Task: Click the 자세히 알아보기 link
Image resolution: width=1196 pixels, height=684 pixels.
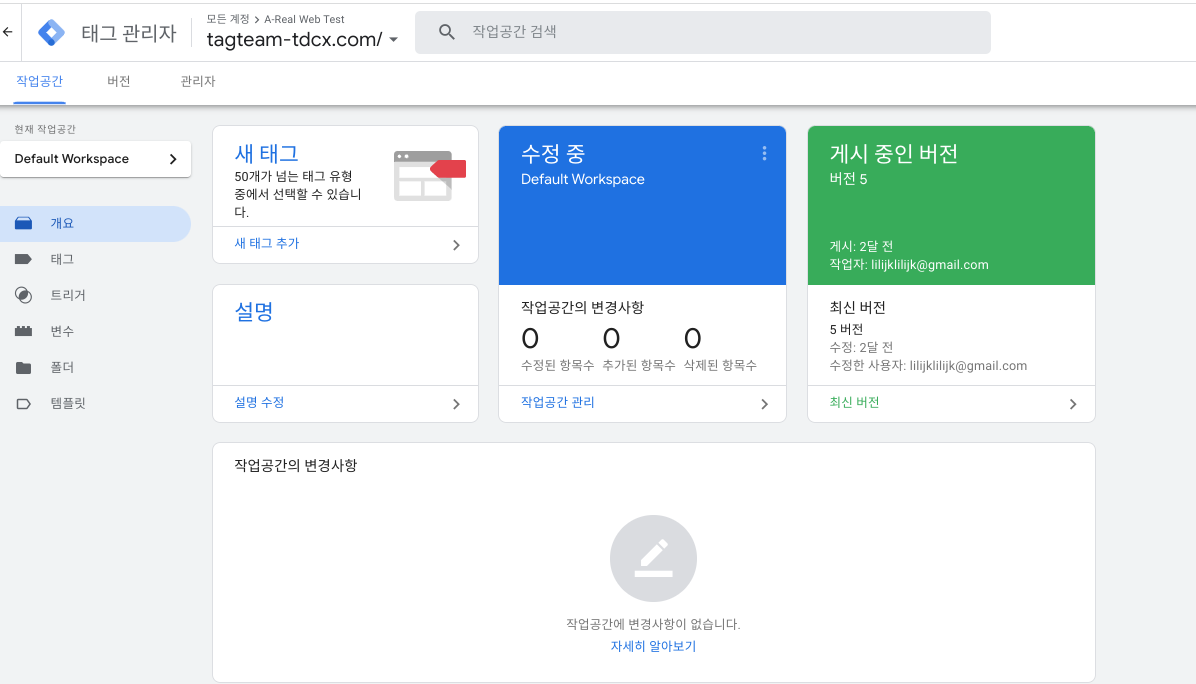Action: click(x=654, y=647)
